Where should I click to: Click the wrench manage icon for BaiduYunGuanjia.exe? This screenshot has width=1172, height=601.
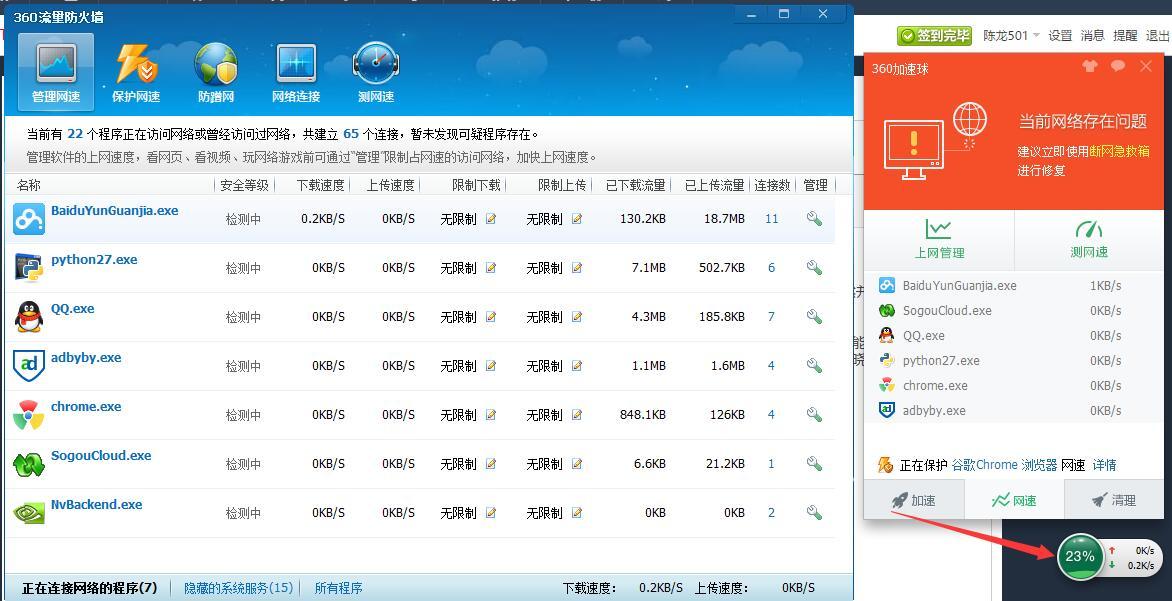point(814,218)
